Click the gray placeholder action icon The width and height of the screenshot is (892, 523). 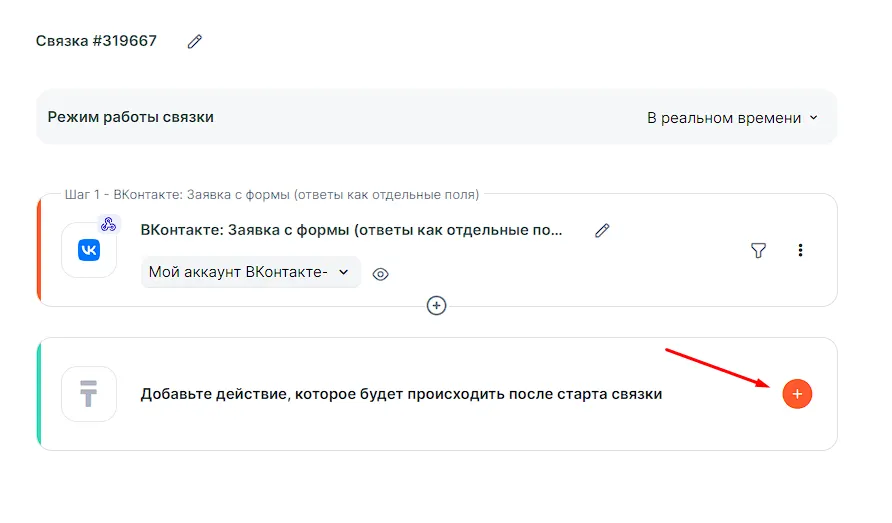pos(89,394)
